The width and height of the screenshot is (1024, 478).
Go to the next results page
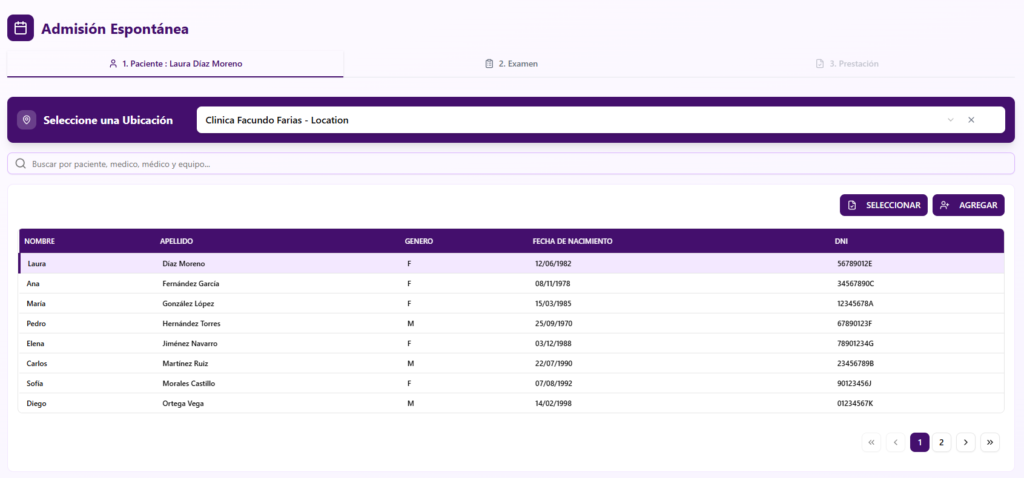pos(966,442)
